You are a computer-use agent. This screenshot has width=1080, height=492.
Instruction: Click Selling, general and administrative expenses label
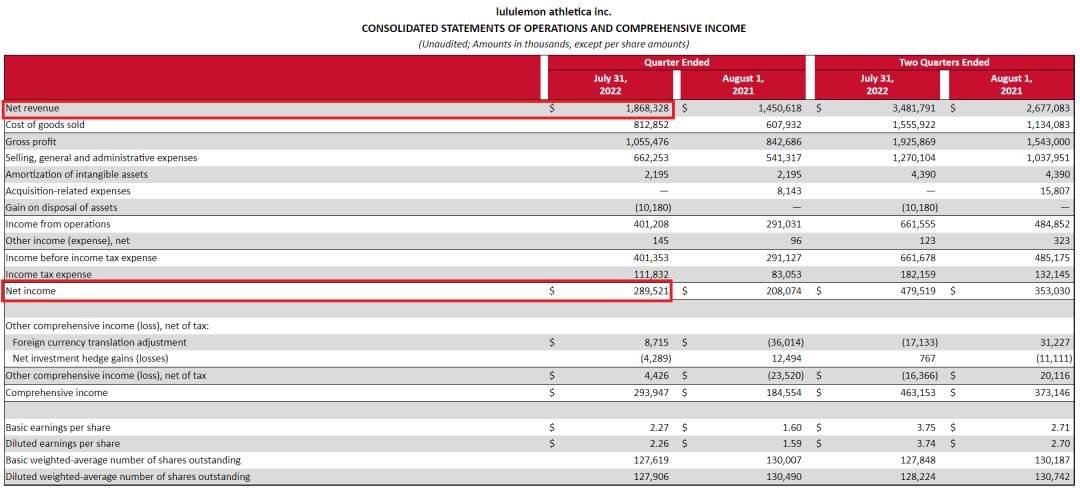pos(101,158)
